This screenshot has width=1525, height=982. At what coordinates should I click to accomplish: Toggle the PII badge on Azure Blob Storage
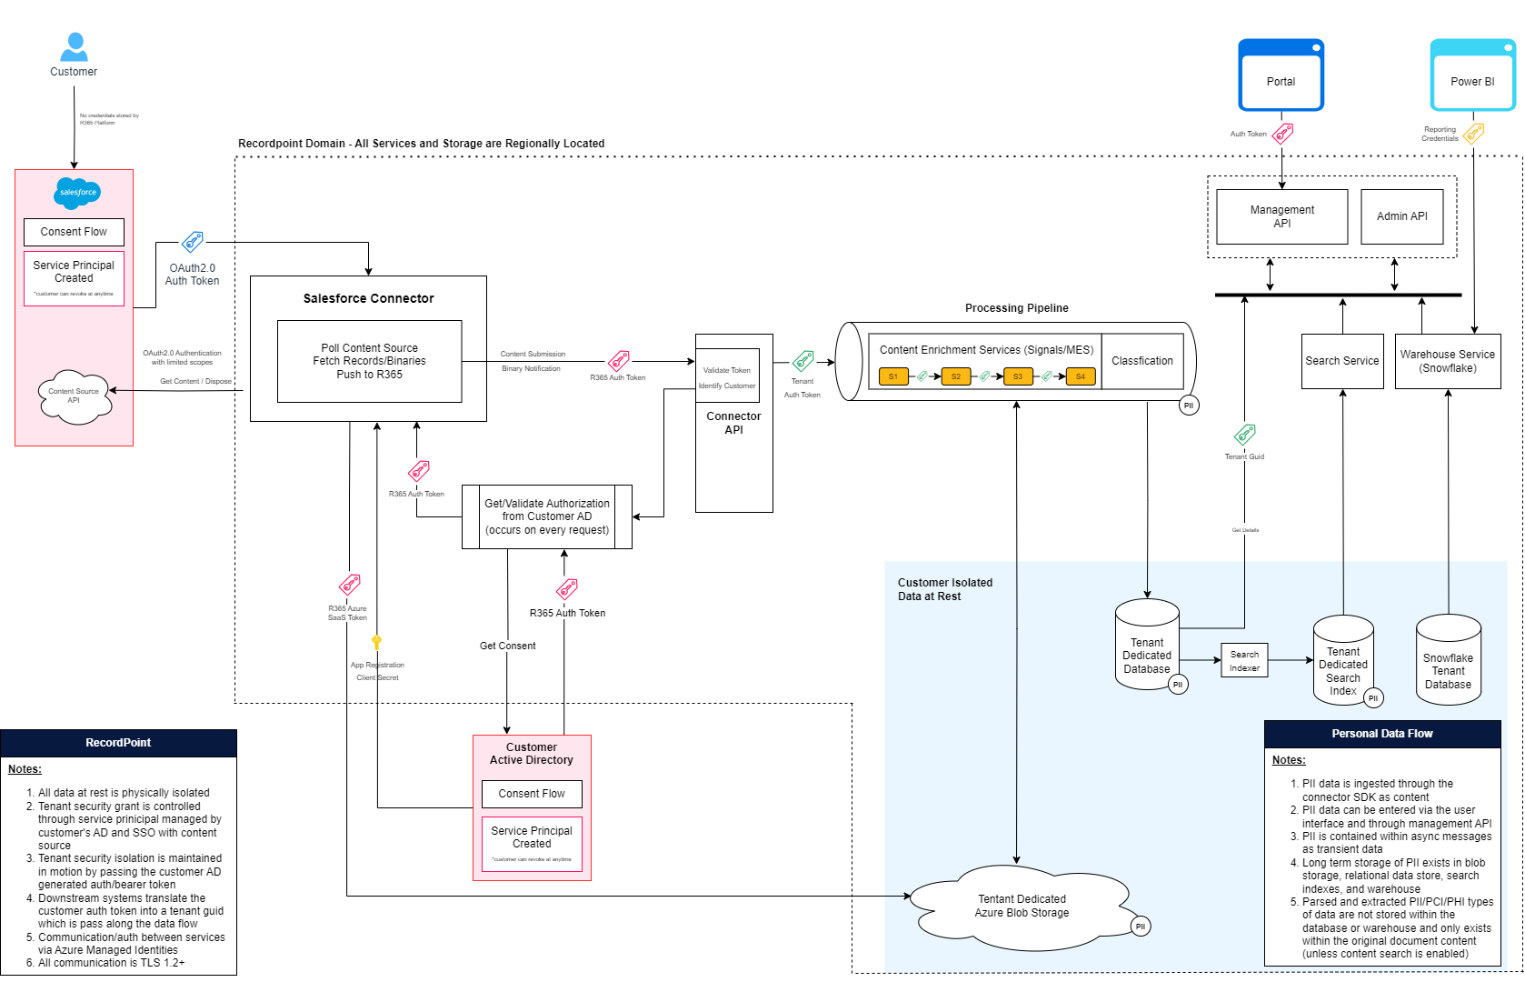point(1139,926)
